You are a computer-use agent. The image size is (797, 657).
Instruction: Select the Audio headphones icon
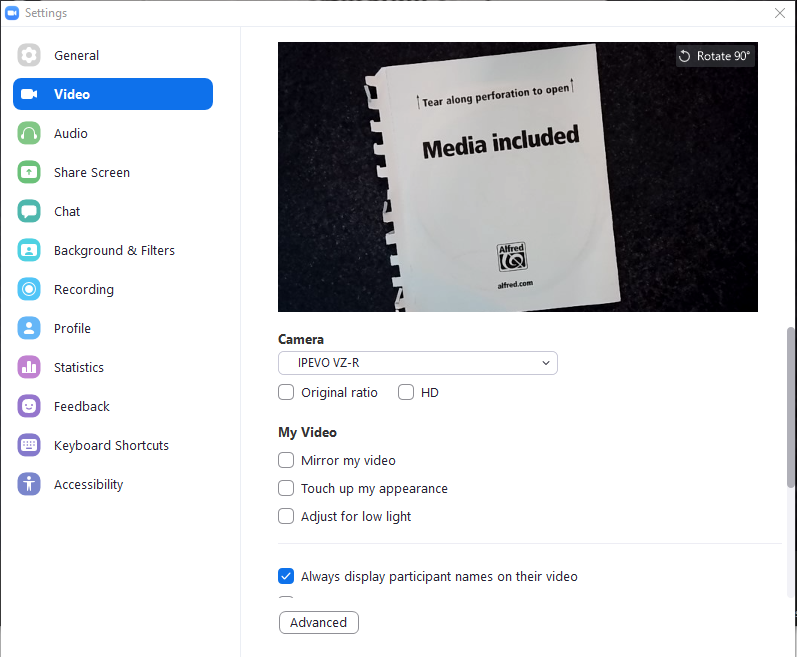tap(29, 134)
